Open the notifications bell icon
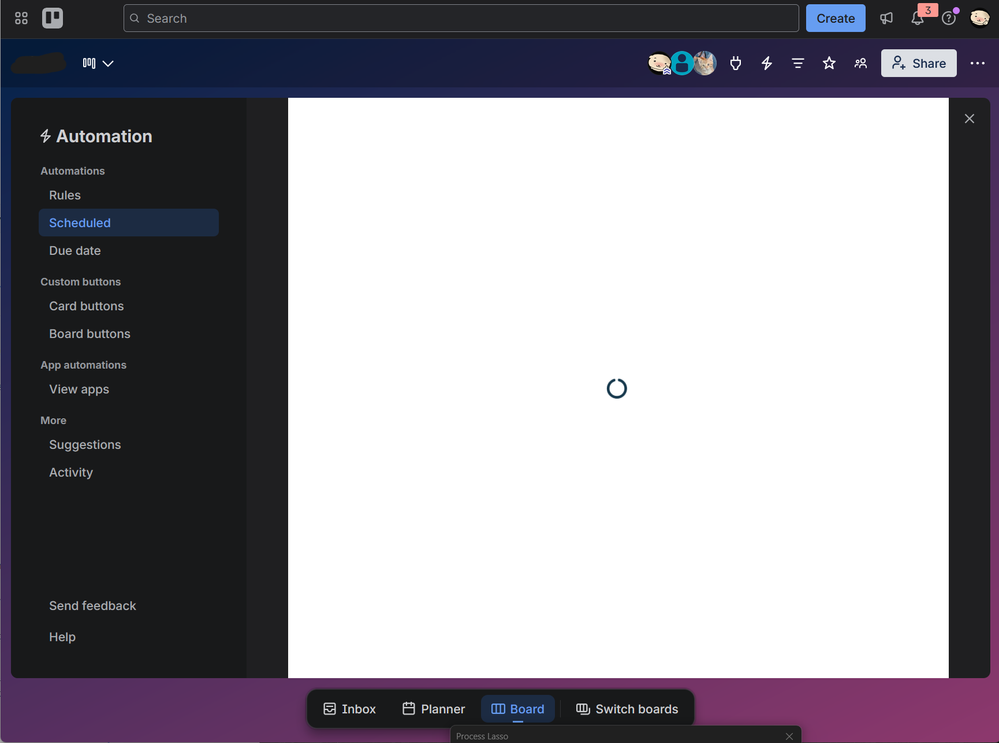 pos(917,18)
